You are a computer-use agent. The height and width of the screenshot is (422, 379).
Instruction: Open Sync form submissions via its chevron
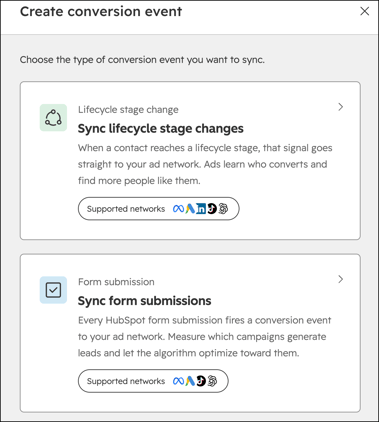[340, 279]
